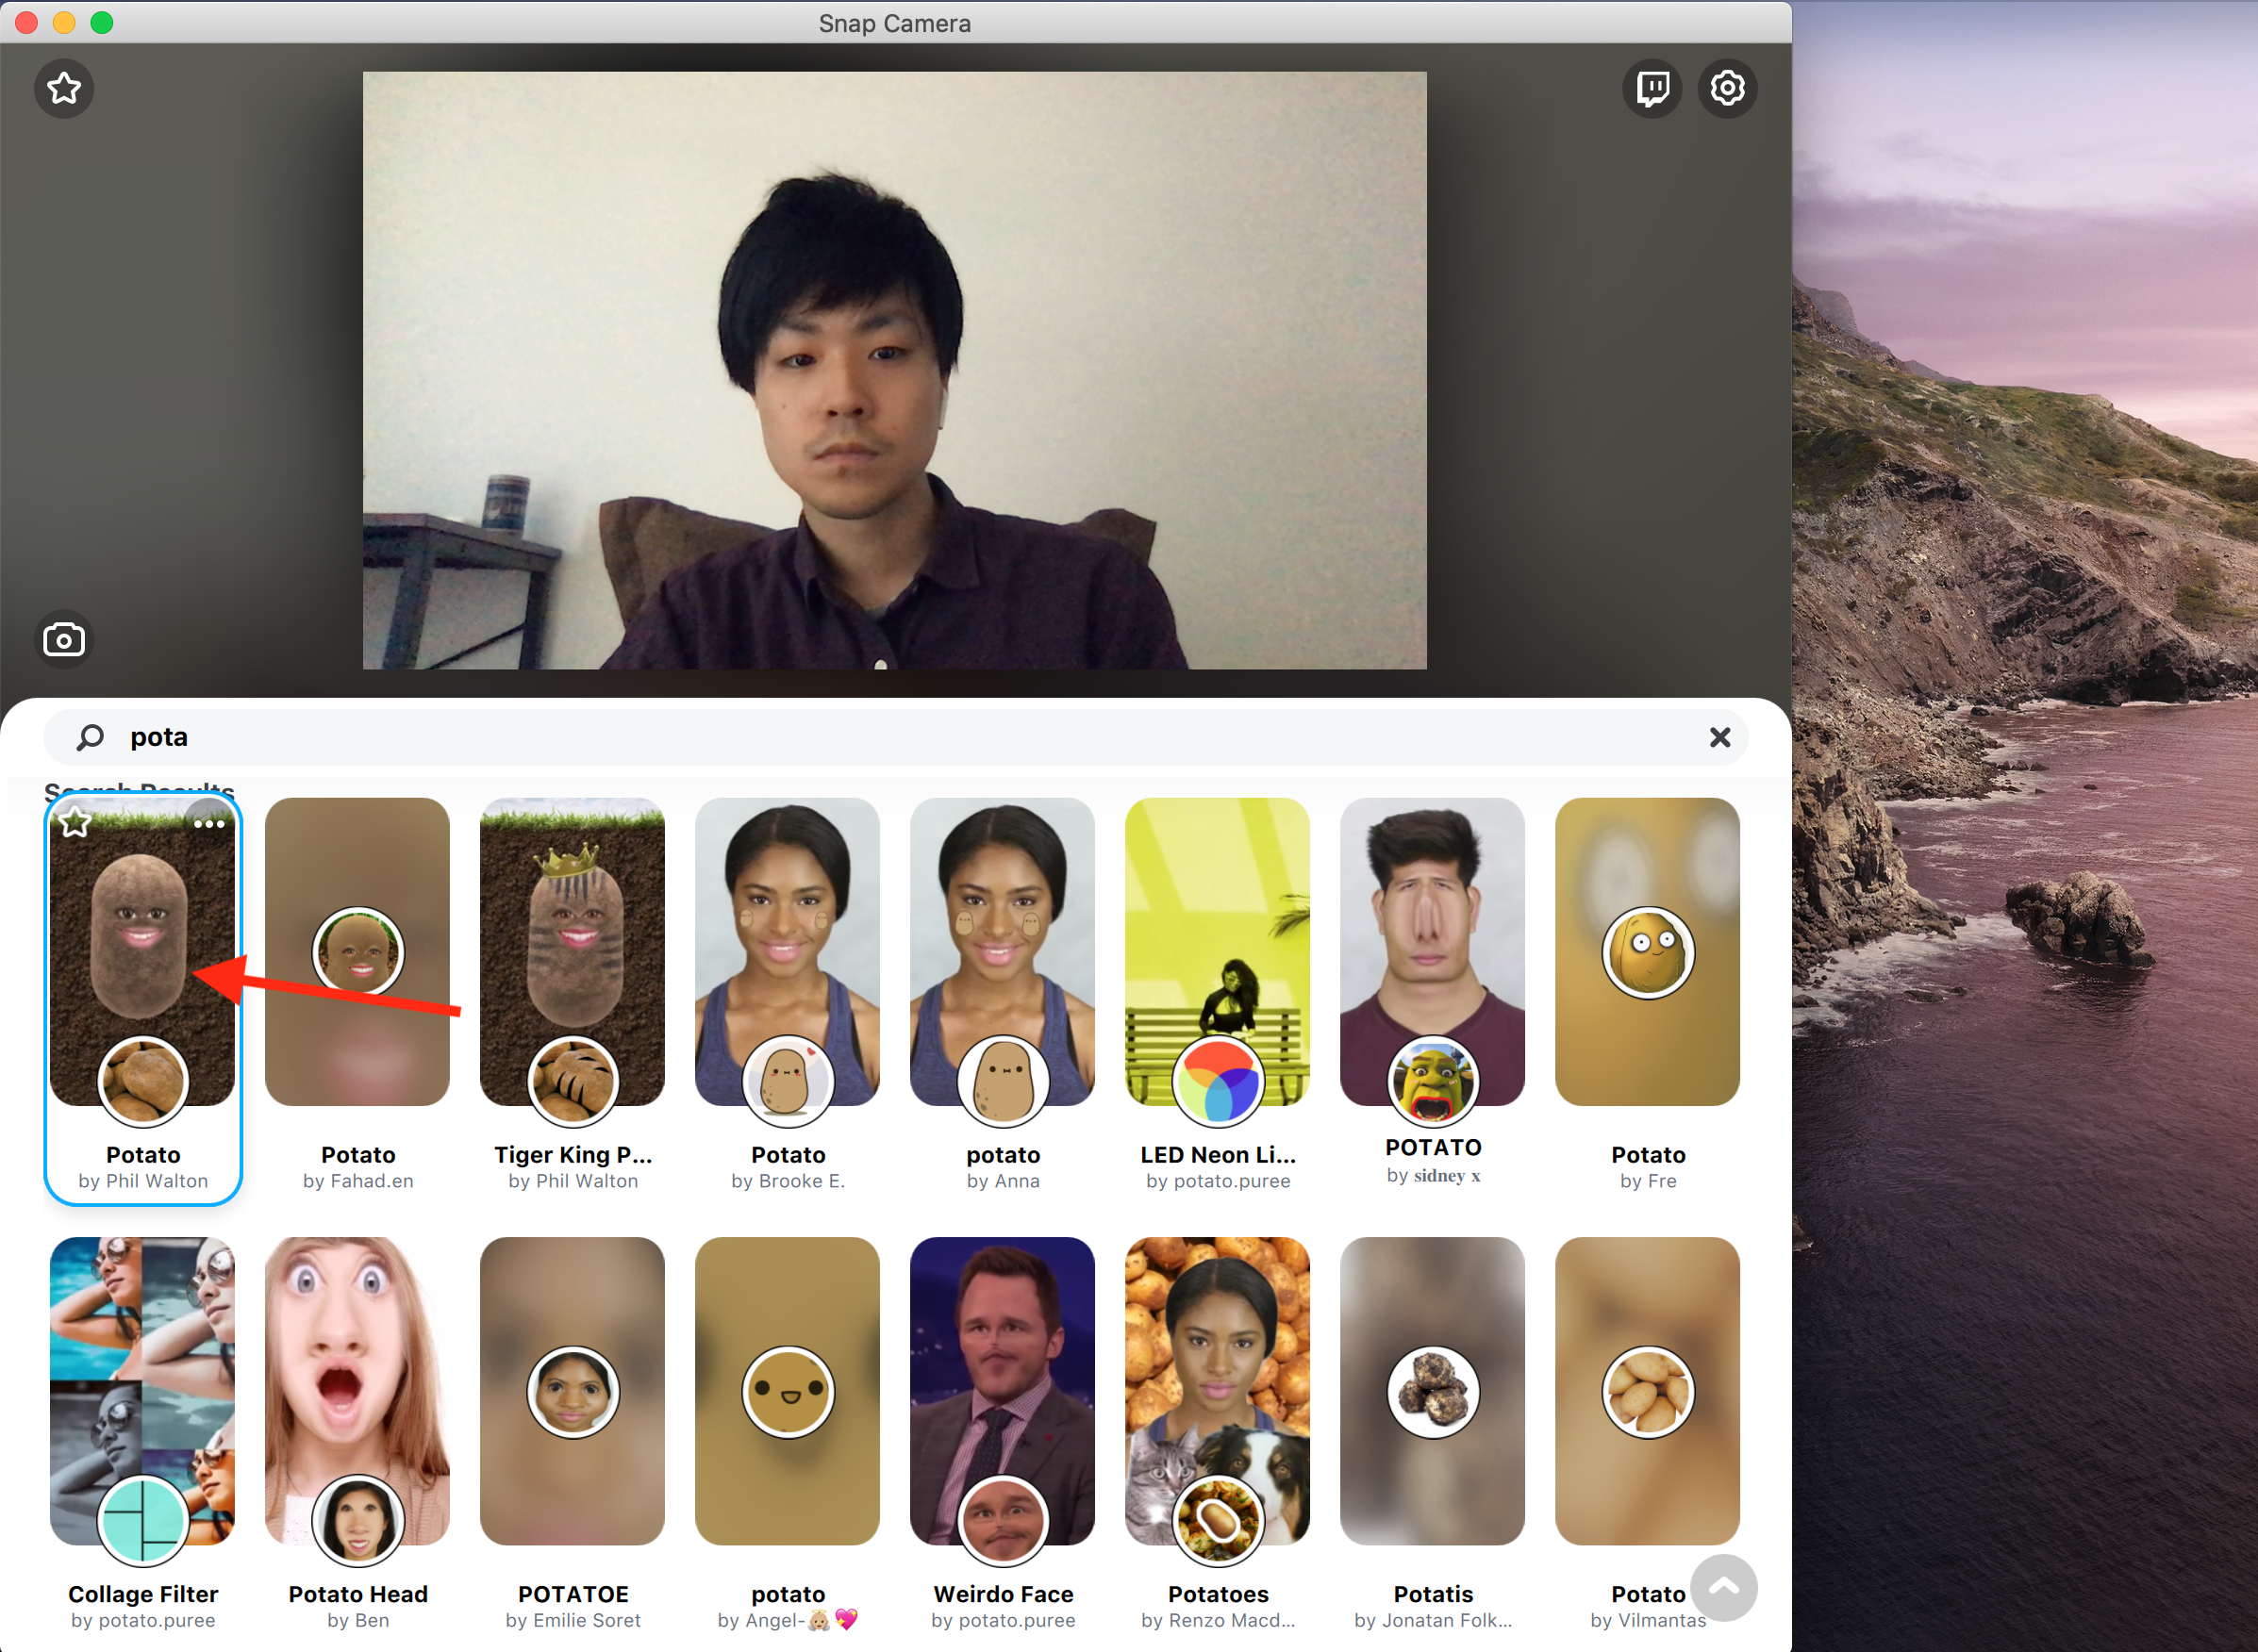Open the Favorites star button at top-left
The image size is (2258, 1652).
(x=64, y=88)
